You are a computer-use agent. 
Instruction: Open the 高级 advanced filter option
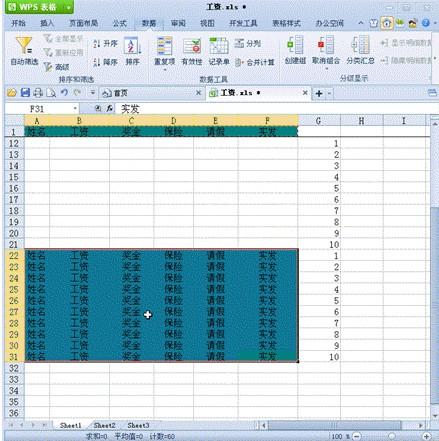coord(57,67)
